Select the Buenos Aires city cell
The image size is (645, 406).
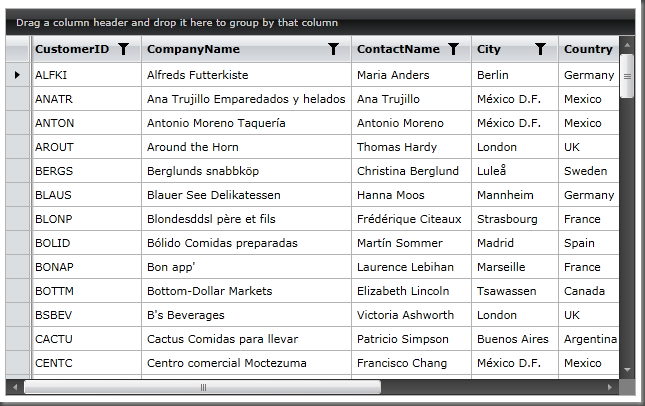tap(513, 339)
